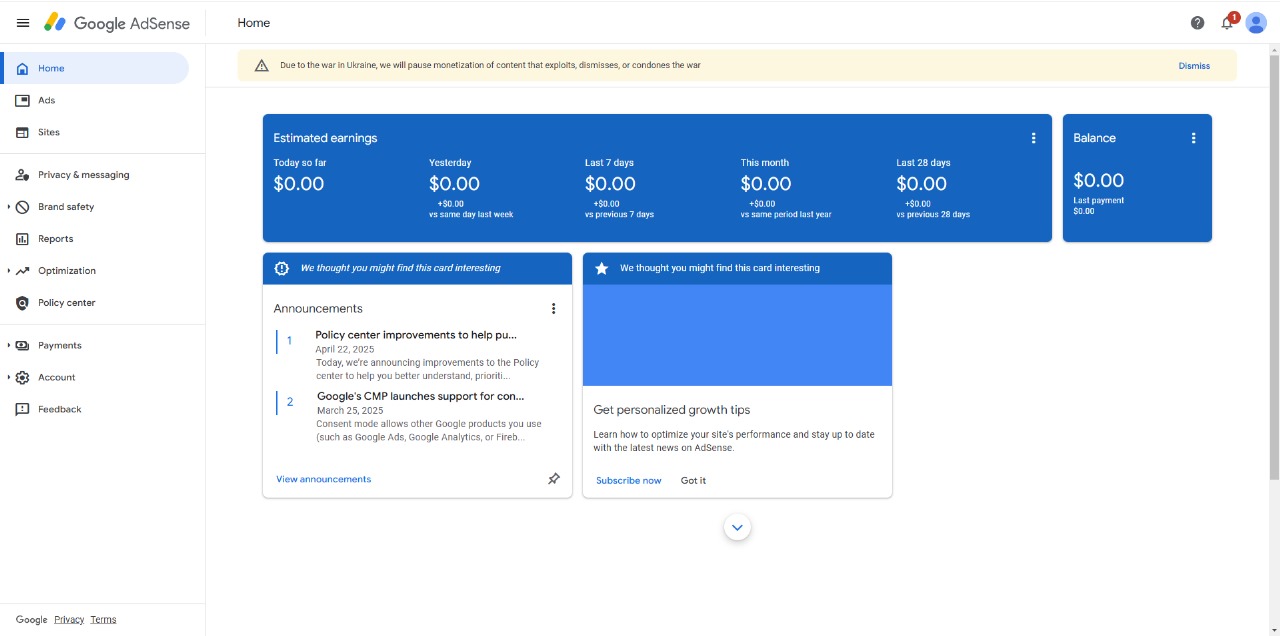Click the Google AdSense logo

117,23
